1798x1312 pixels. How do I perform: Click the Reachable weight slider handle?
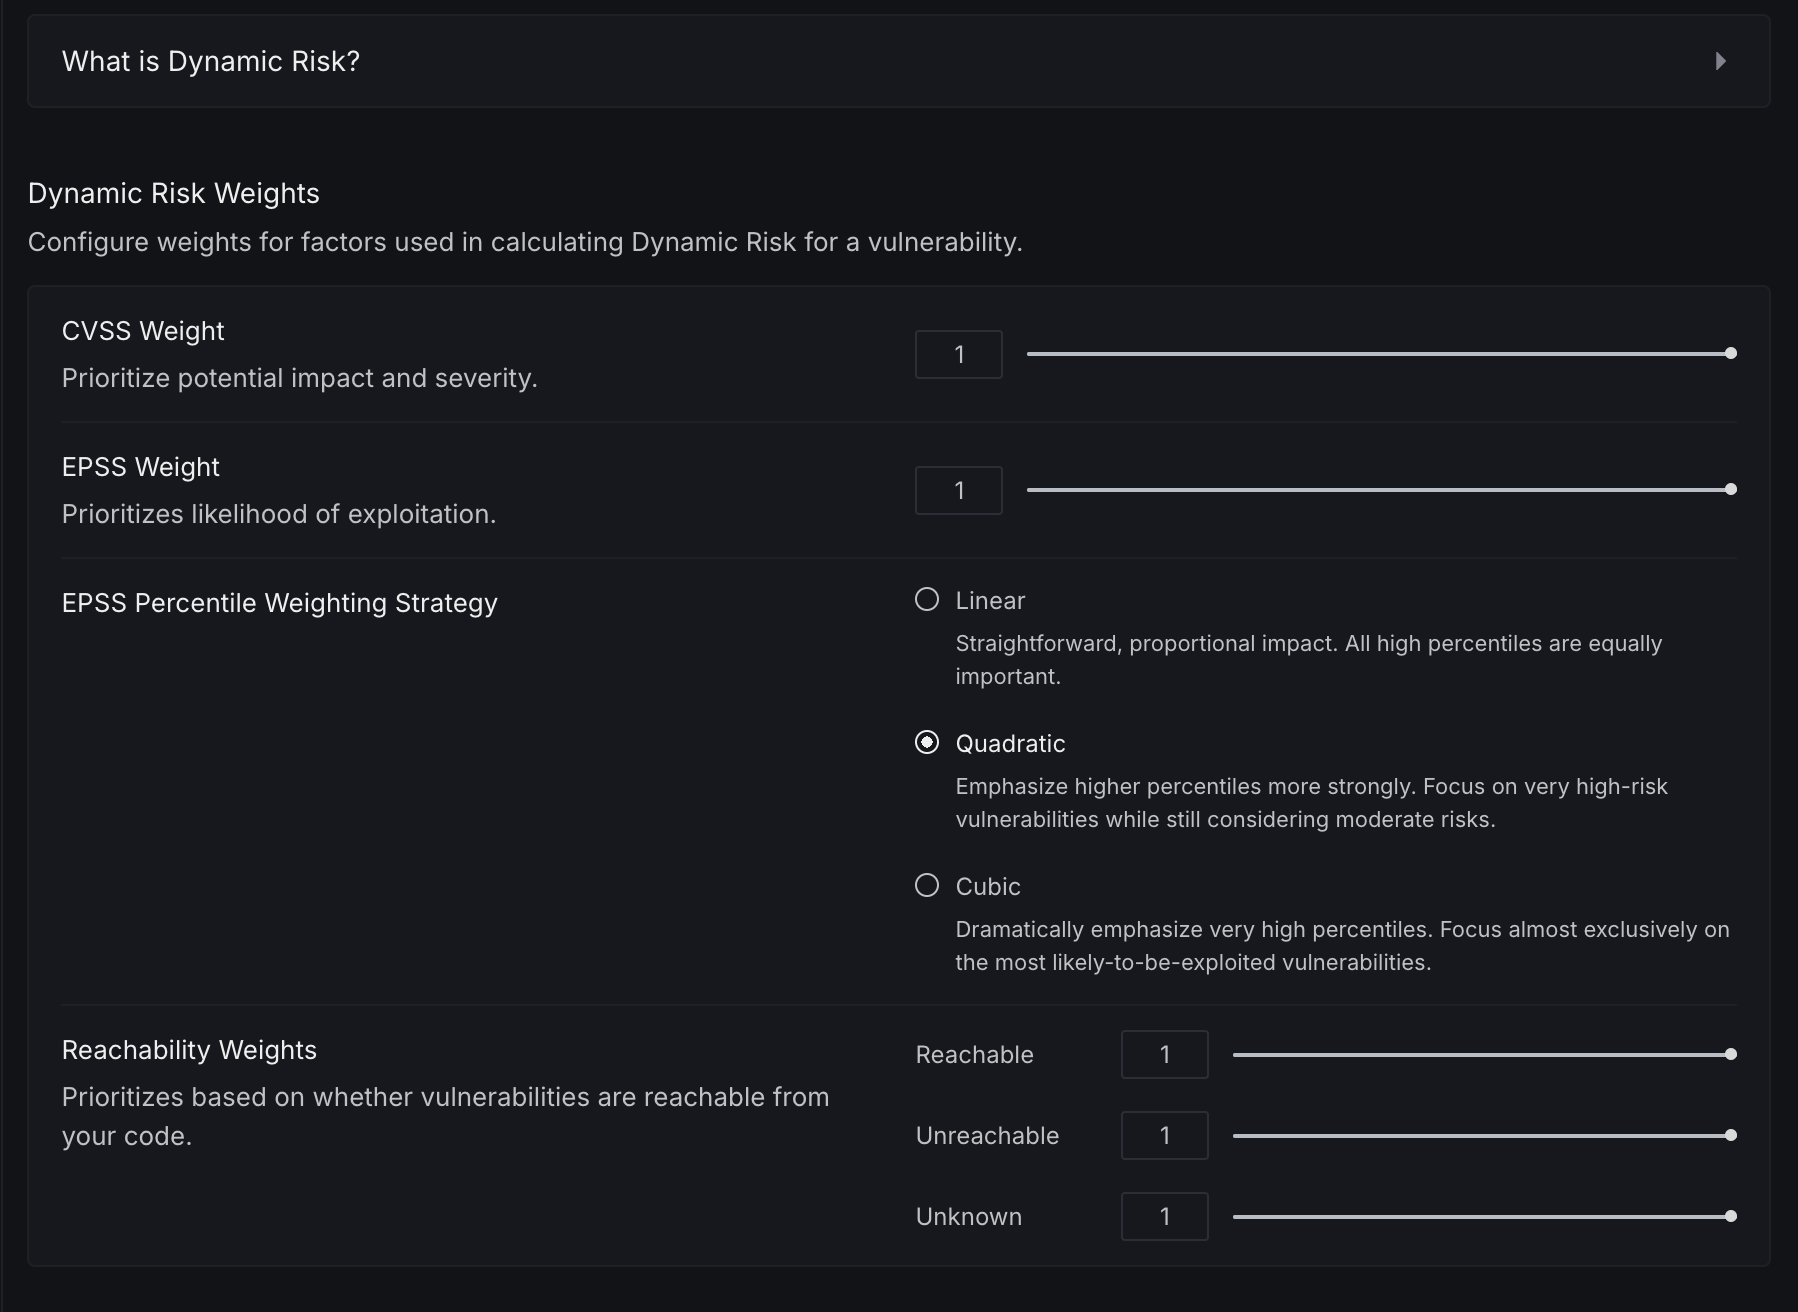1731,1054
